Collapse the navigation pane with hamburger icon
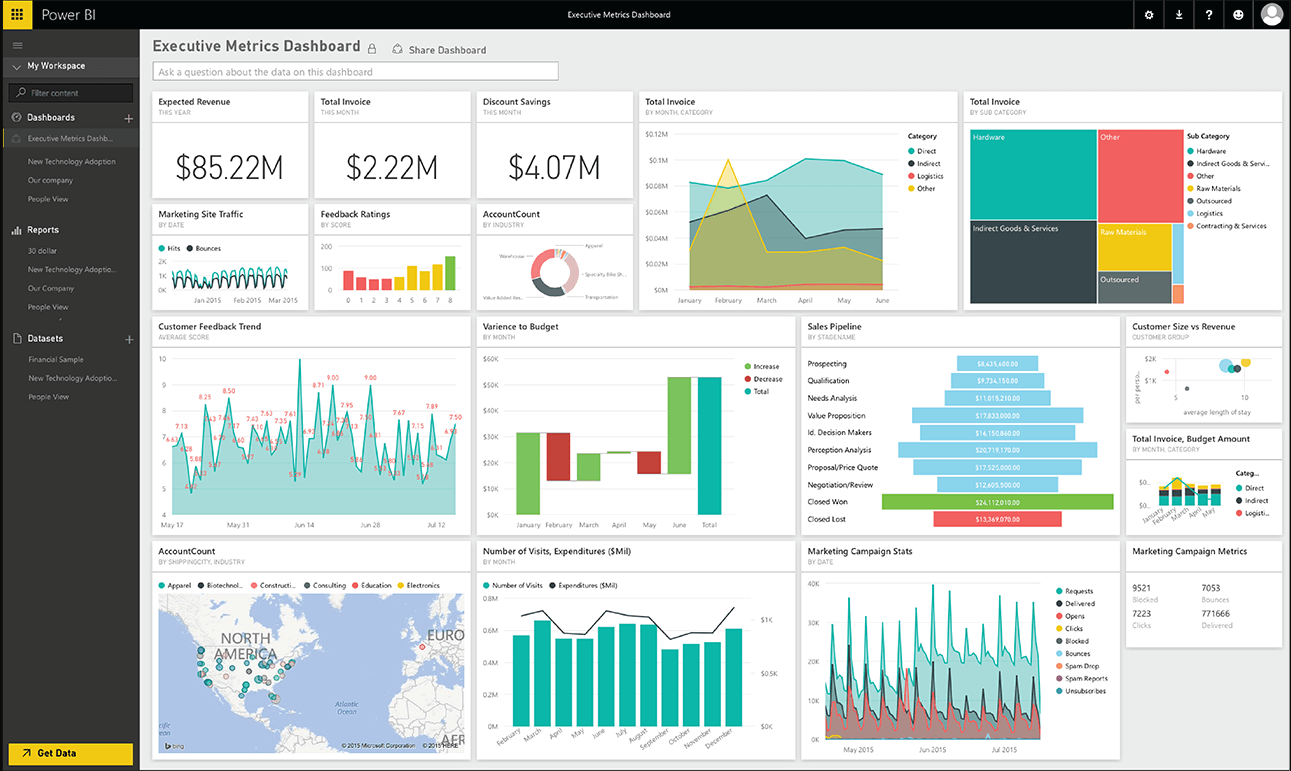Screen dimensions: 1291x771 click(x=17, y=45)
